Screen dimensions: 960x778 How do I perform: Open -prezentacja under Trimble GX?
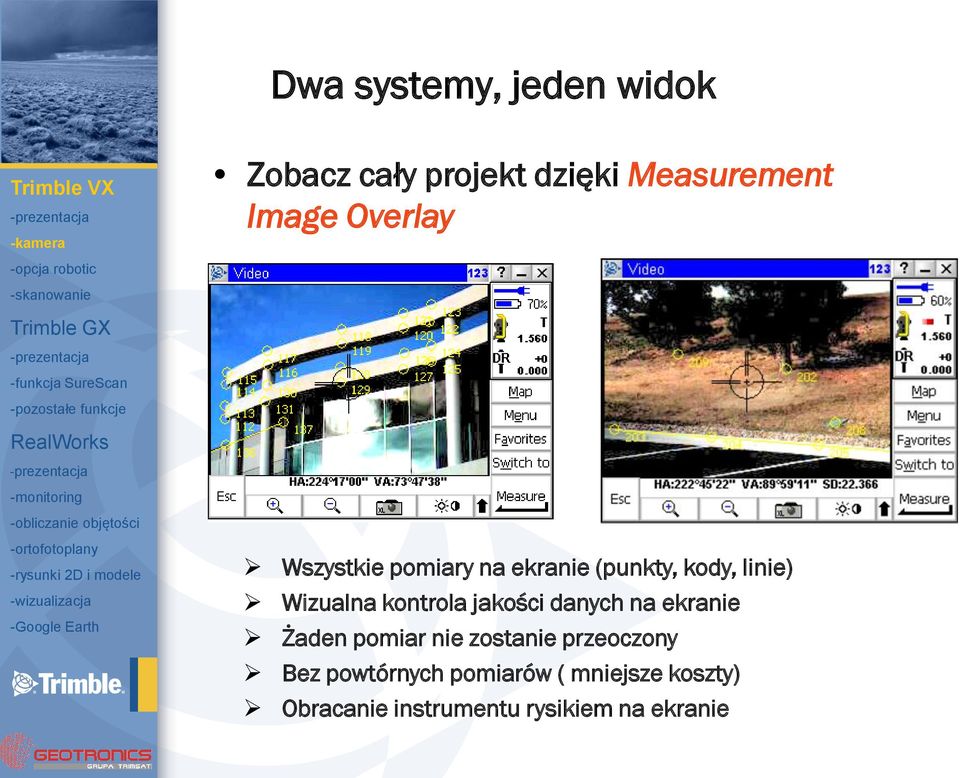(50, 357)
